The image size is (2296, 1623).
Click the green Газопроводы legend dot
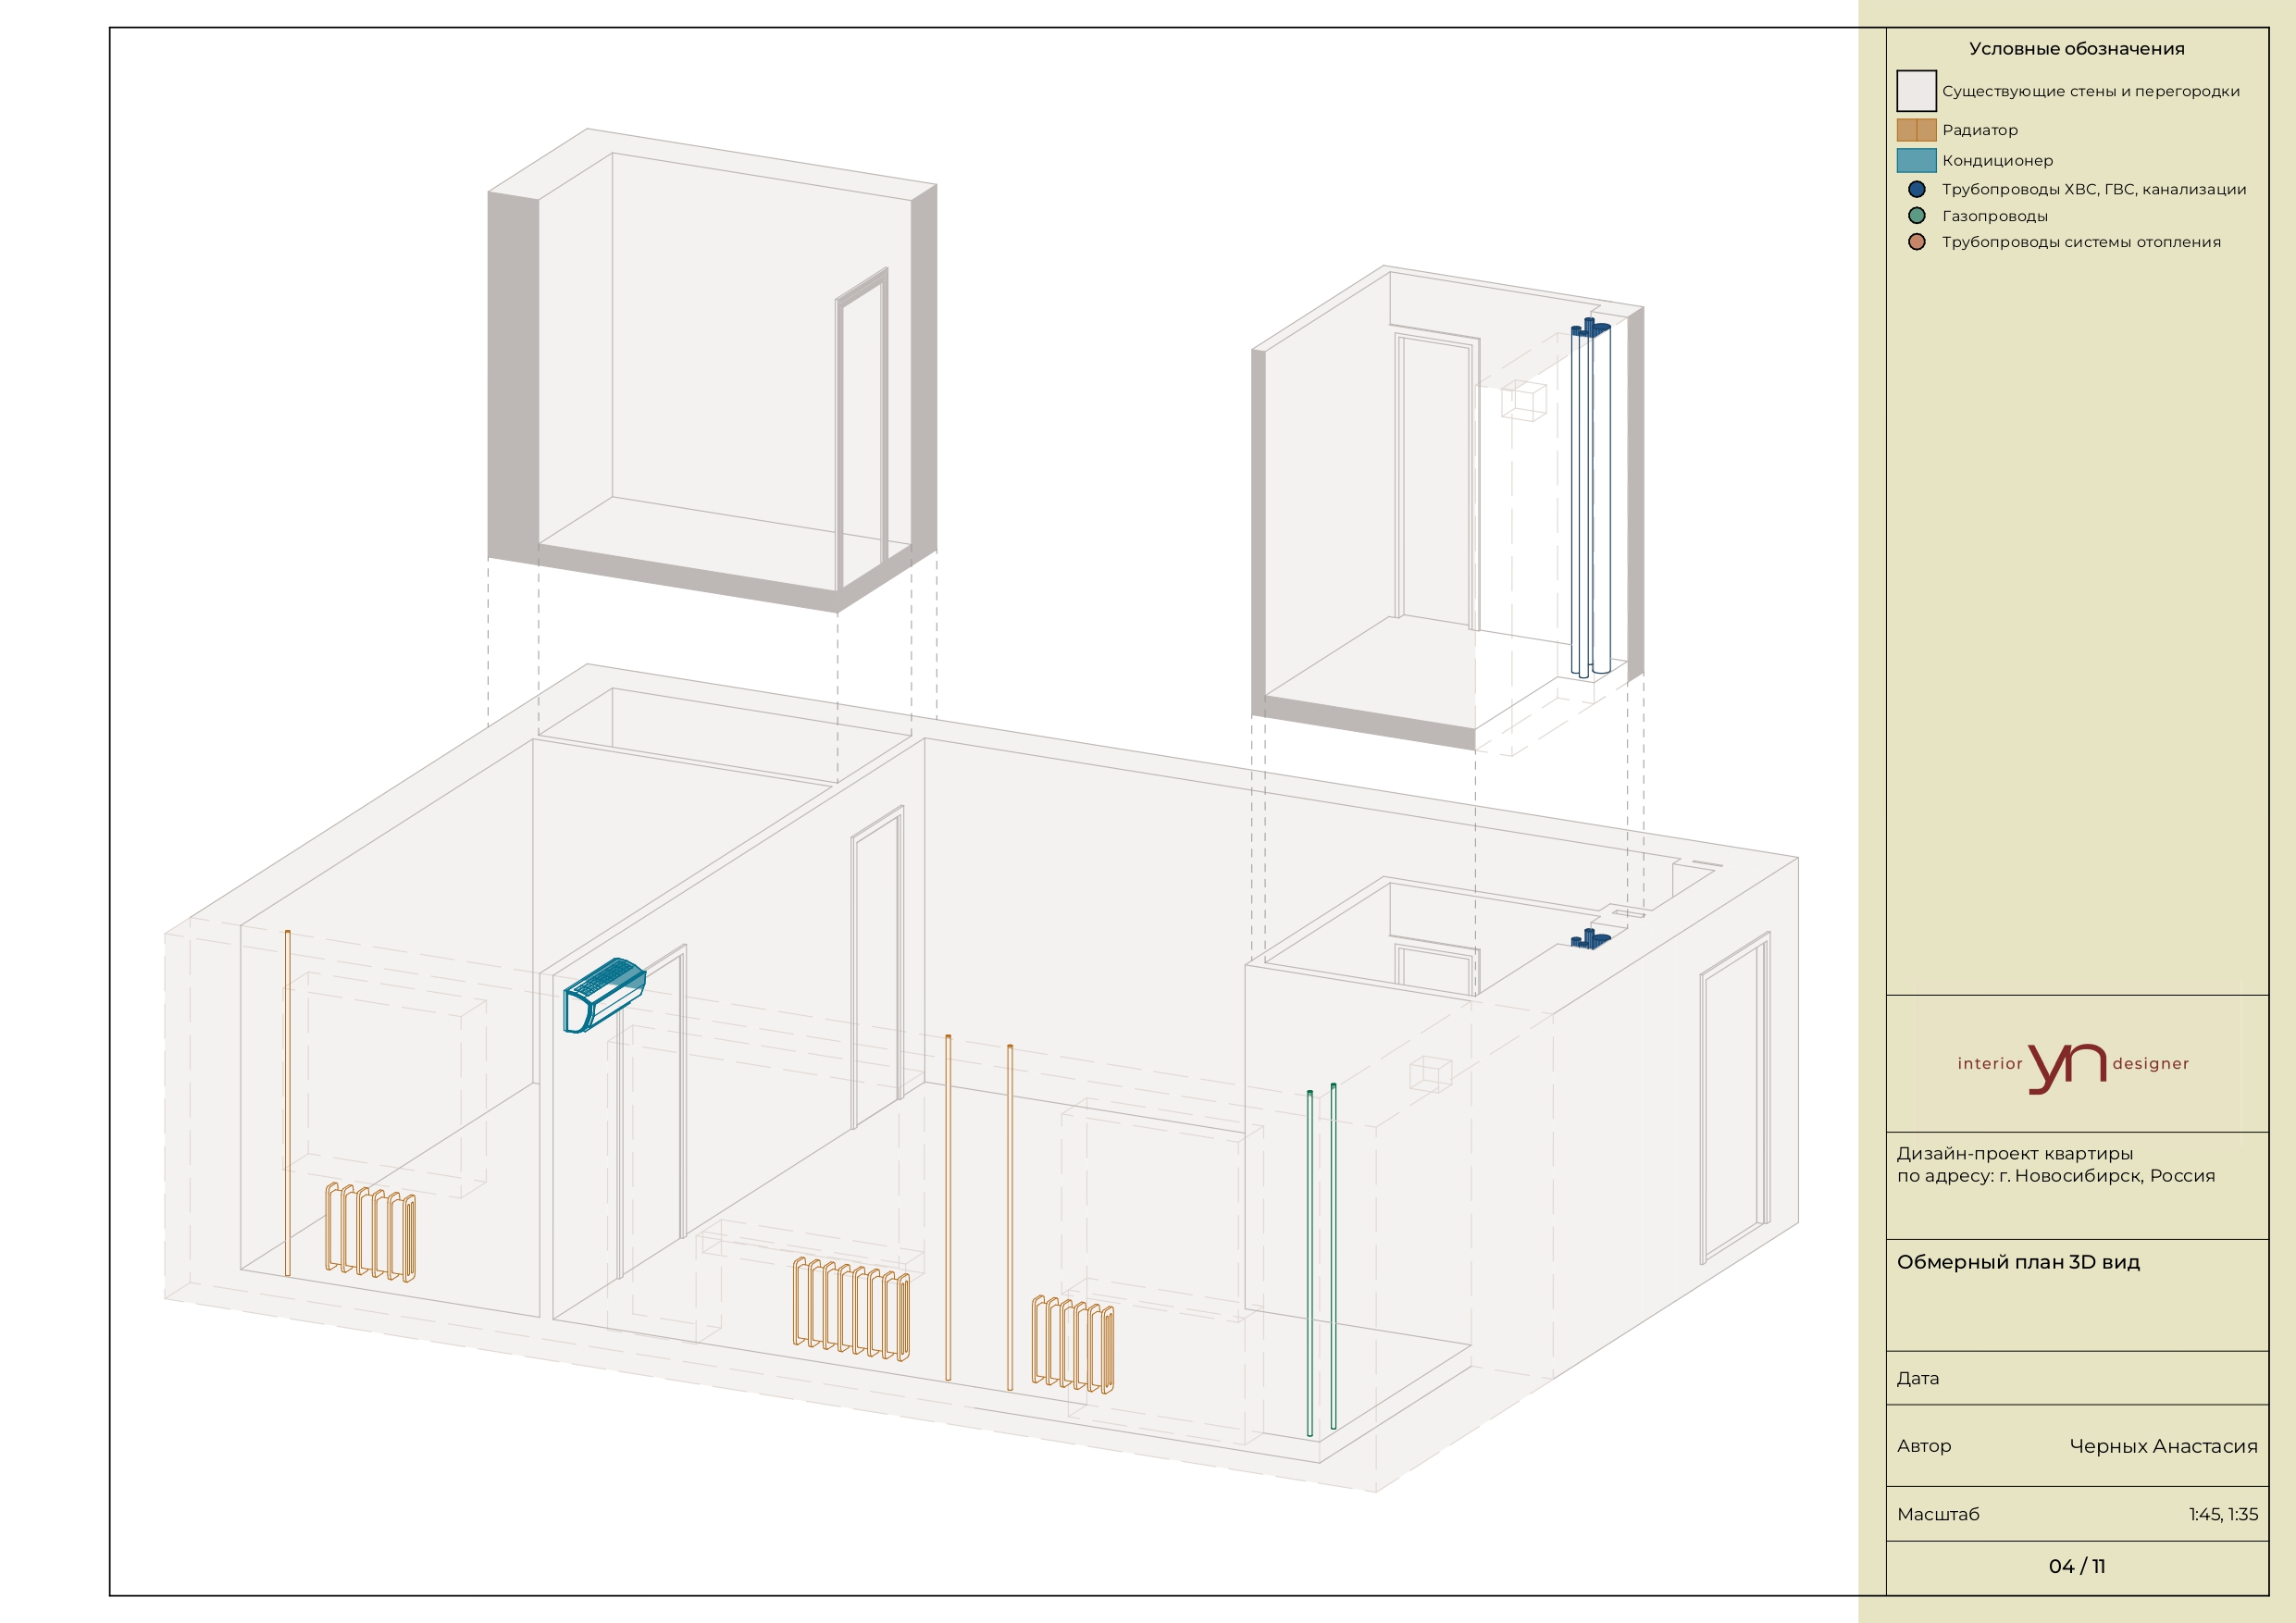(1916, 215)
